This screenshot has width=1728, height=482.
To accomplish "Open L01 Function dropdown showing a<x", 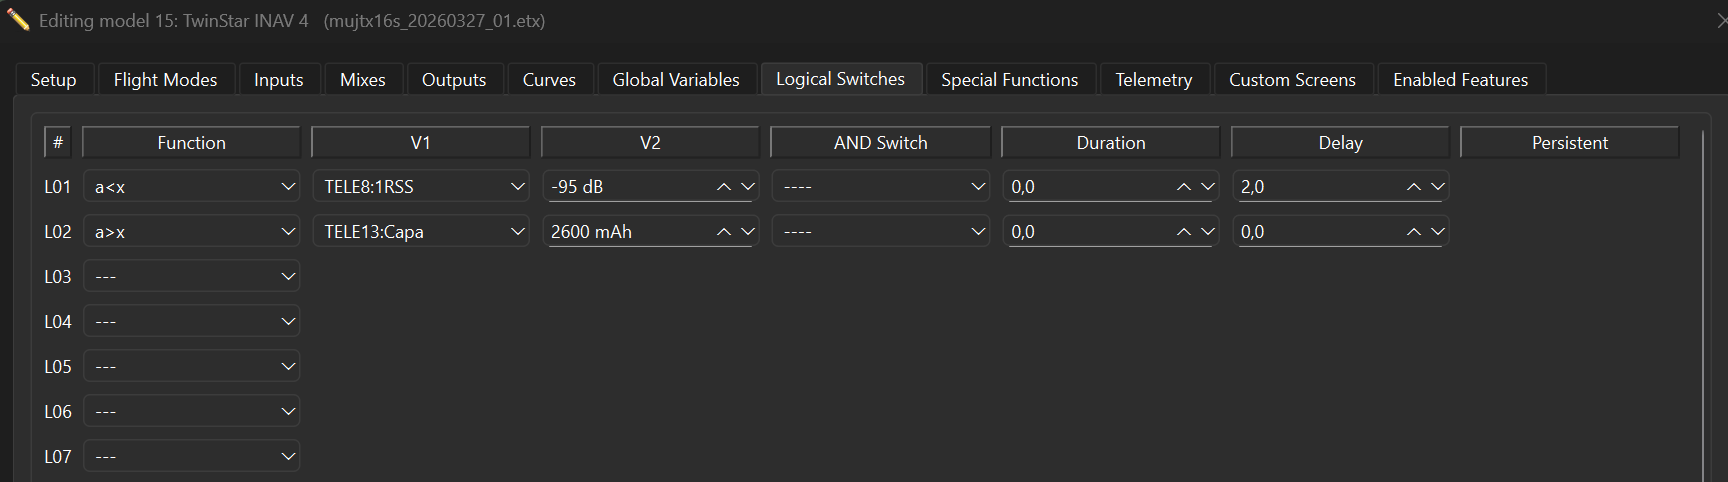I will pyautogui.click(x=192, y=187).
